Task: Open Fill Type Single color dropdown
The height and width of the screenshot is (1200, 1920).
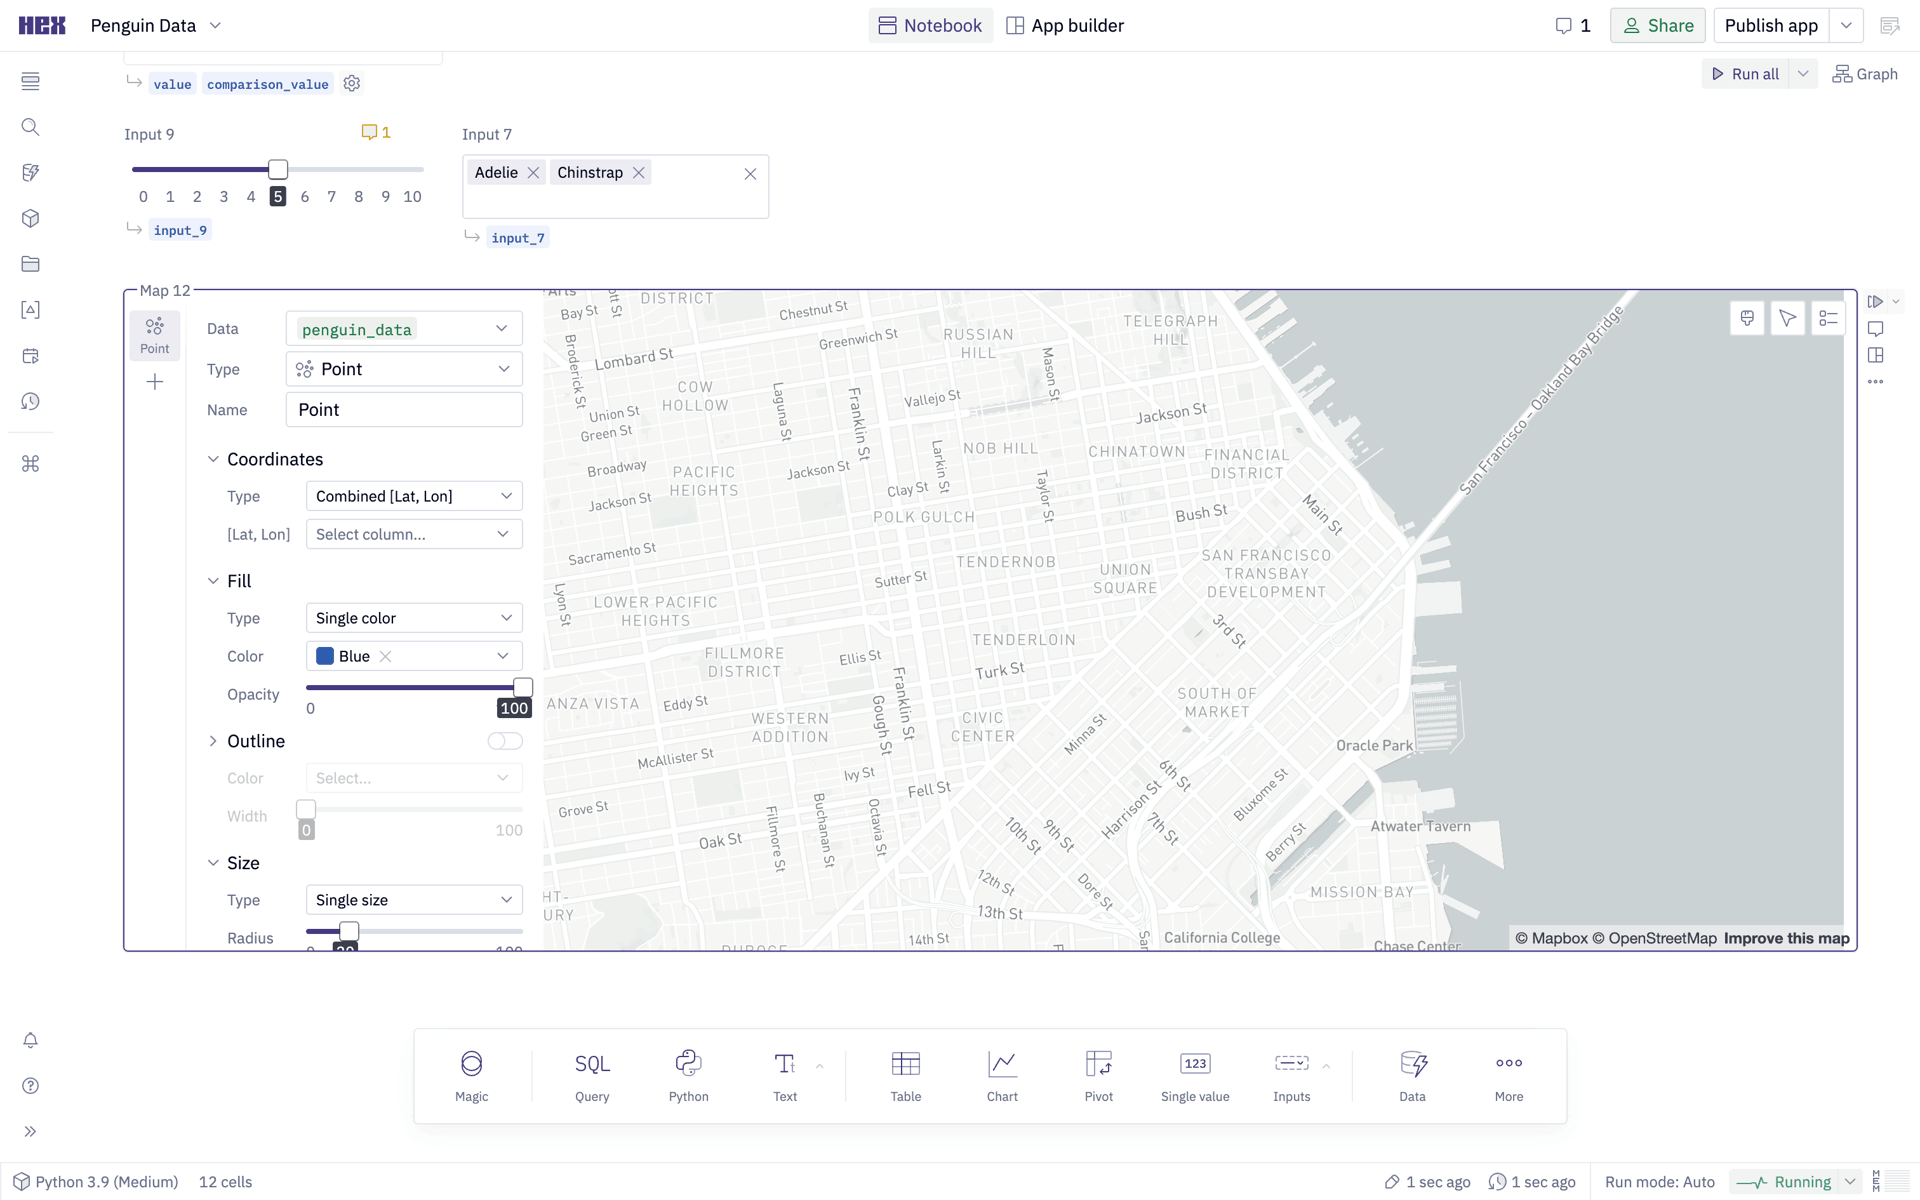Action: point(414,618)
